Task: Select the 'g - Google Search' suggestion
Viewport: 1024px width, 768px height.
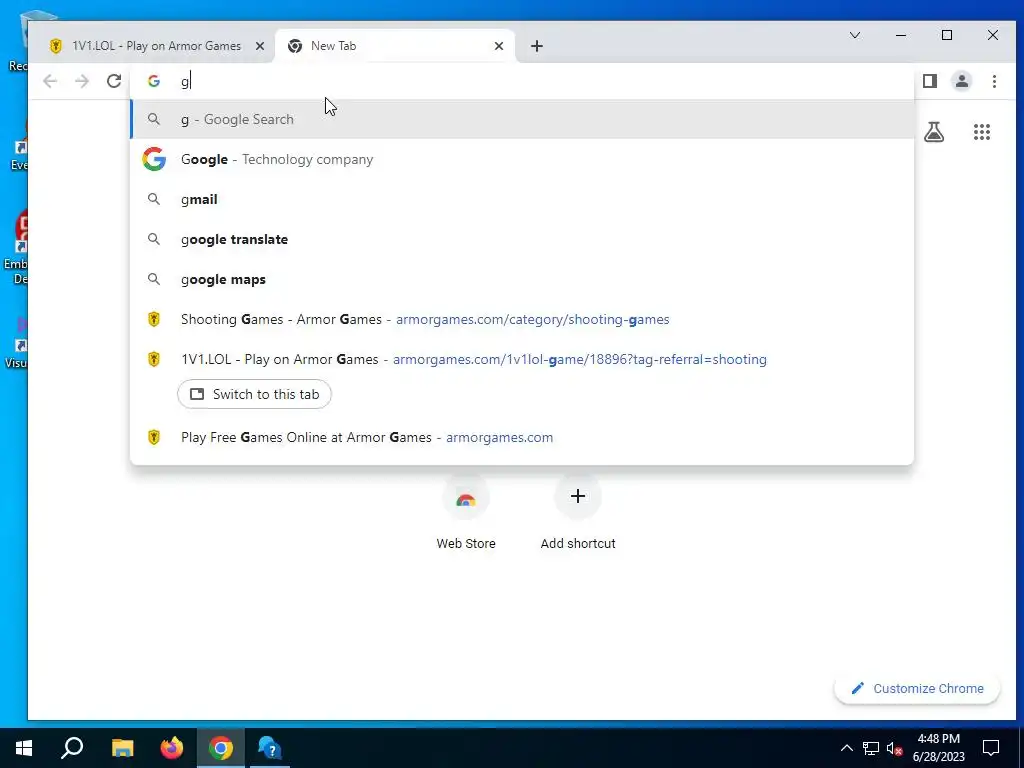Action: click(522, 120)
